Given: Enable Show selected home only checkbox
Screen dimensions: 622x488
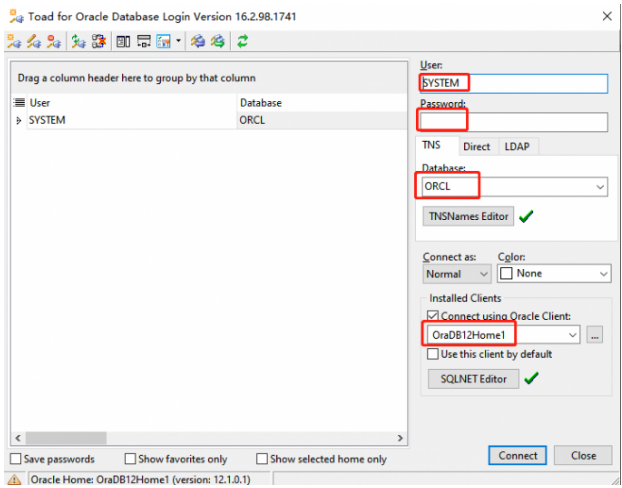Looking at the screenshot, I should click(x=262, y=459).
